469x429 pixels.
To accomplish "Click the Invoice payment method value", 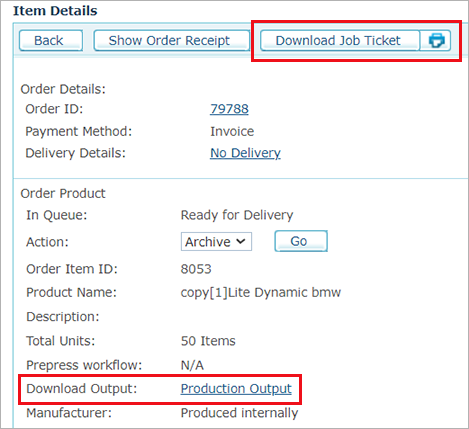I will tap(232, 131).
